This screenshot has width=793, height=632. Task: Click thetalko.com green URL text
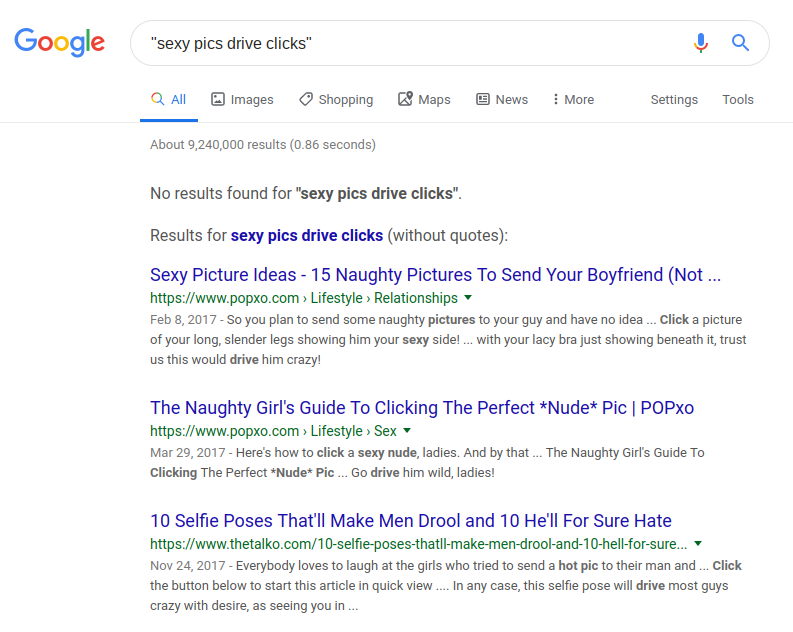tap(418, 544)
